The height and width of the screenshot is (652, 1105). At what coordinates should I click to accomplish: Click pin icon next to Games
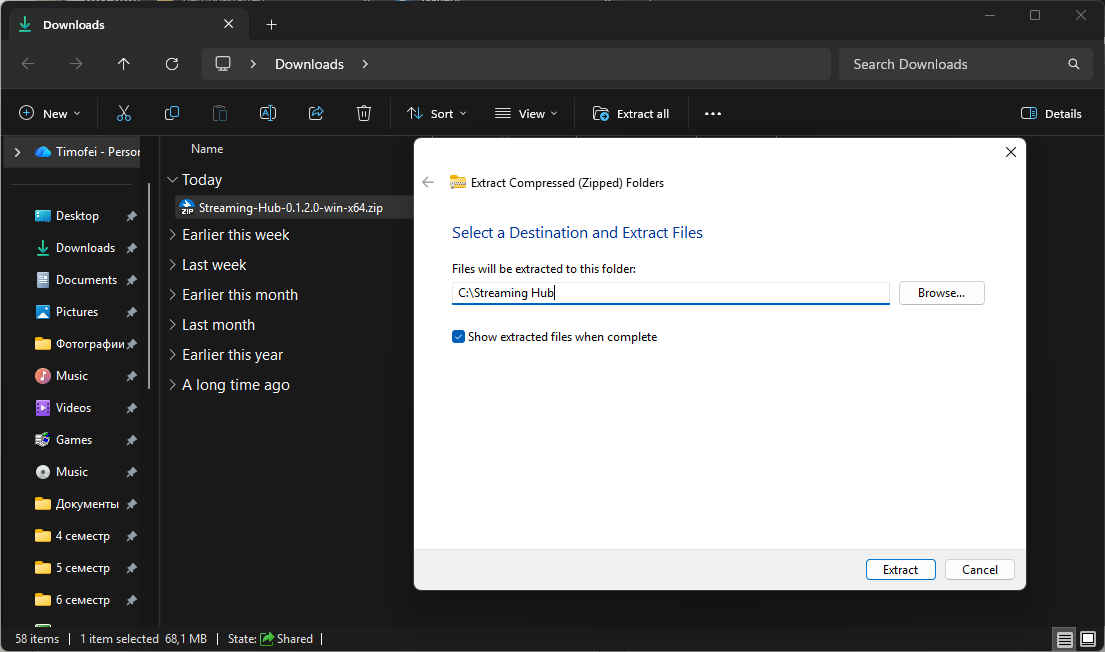tap(131, 441)
